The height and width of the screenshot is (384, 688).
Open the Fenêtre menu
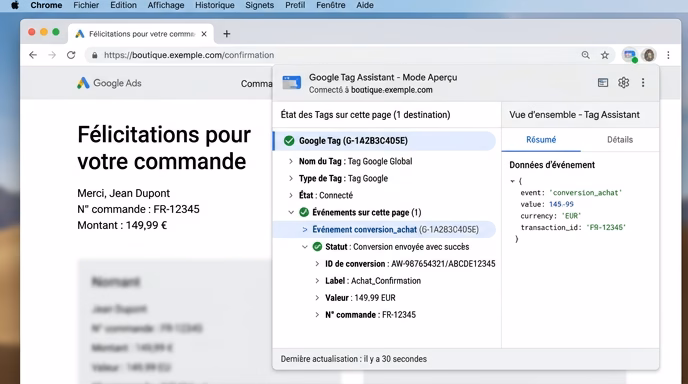pyautogui.click(x=330, y=5)
